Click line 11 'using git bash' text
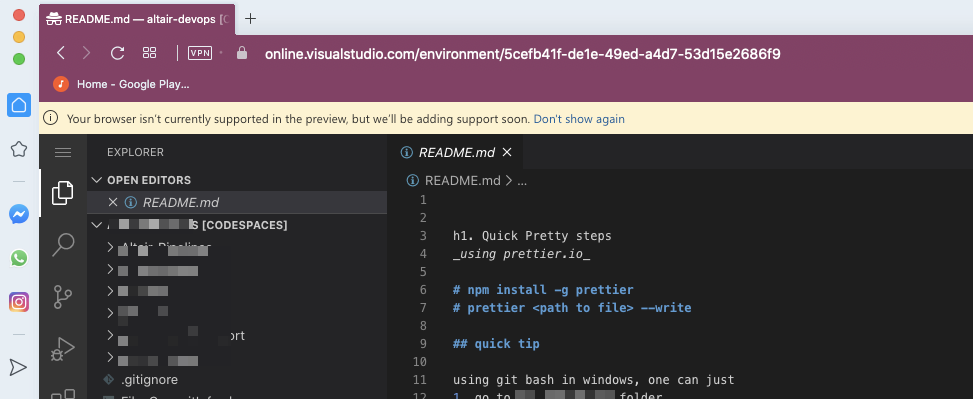The width and height of the screenshot is (973, 399). pos(593,380)
